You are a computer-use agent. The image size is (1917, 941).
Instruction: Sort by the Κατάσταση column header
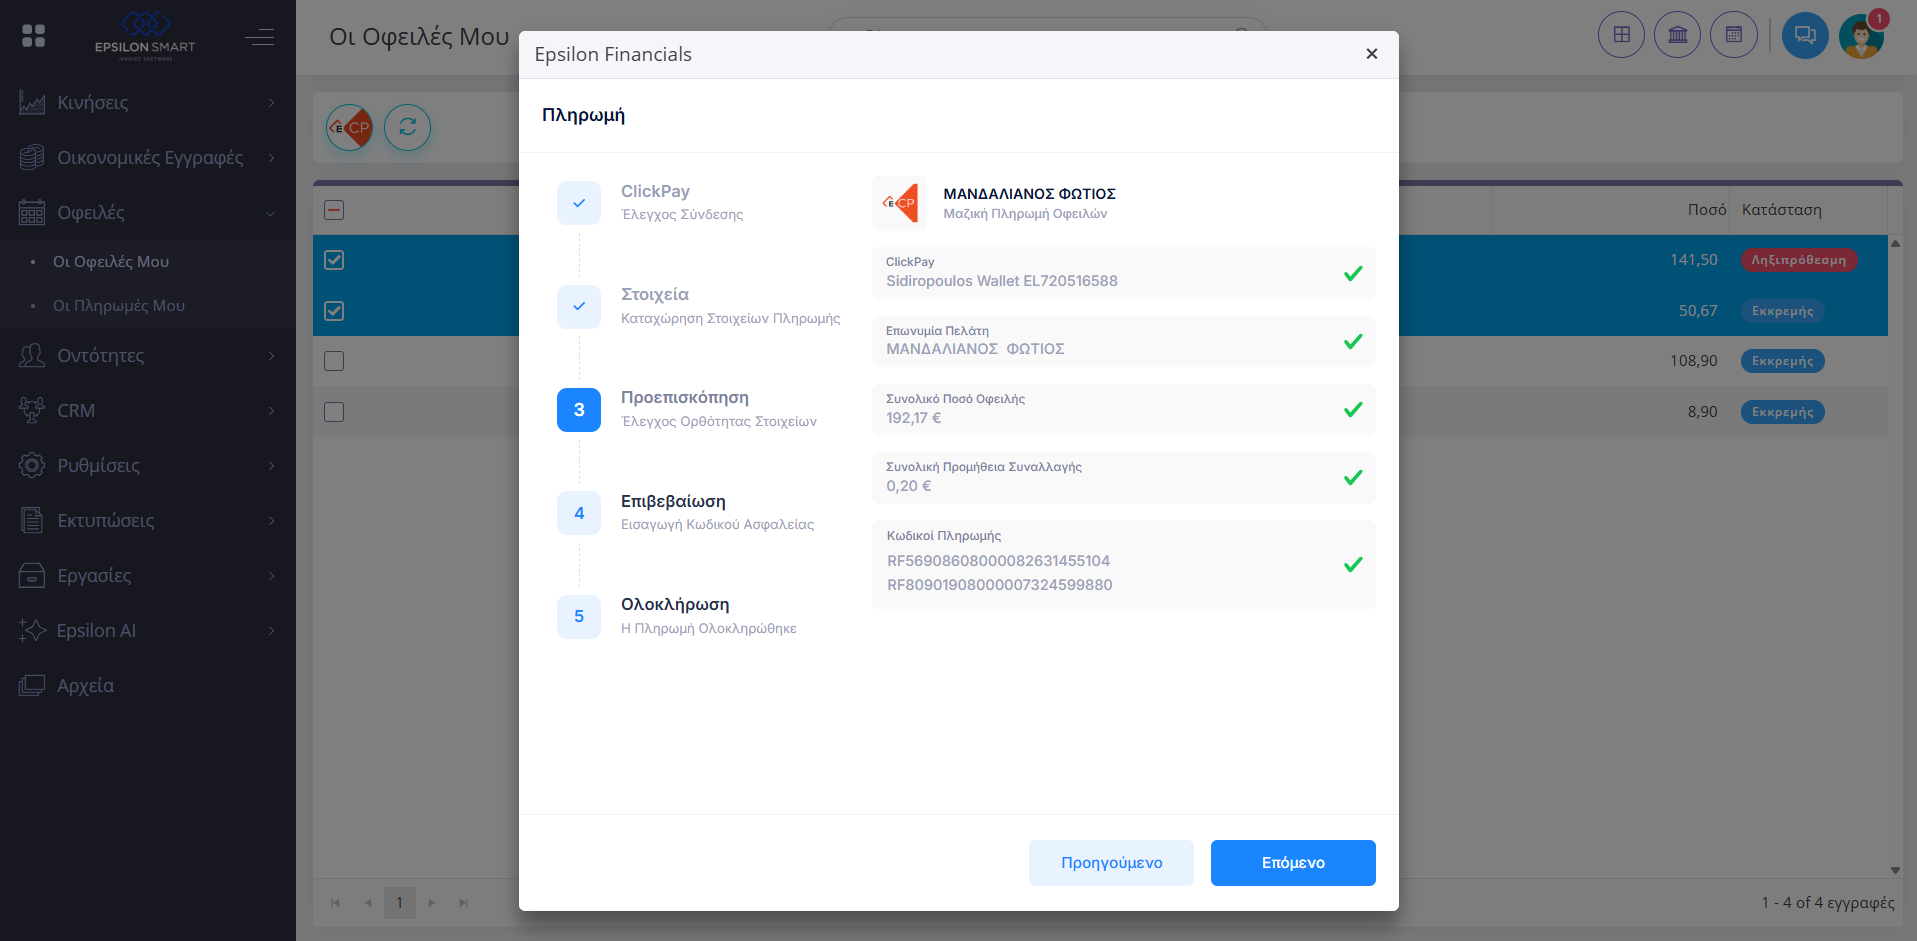1782,210
